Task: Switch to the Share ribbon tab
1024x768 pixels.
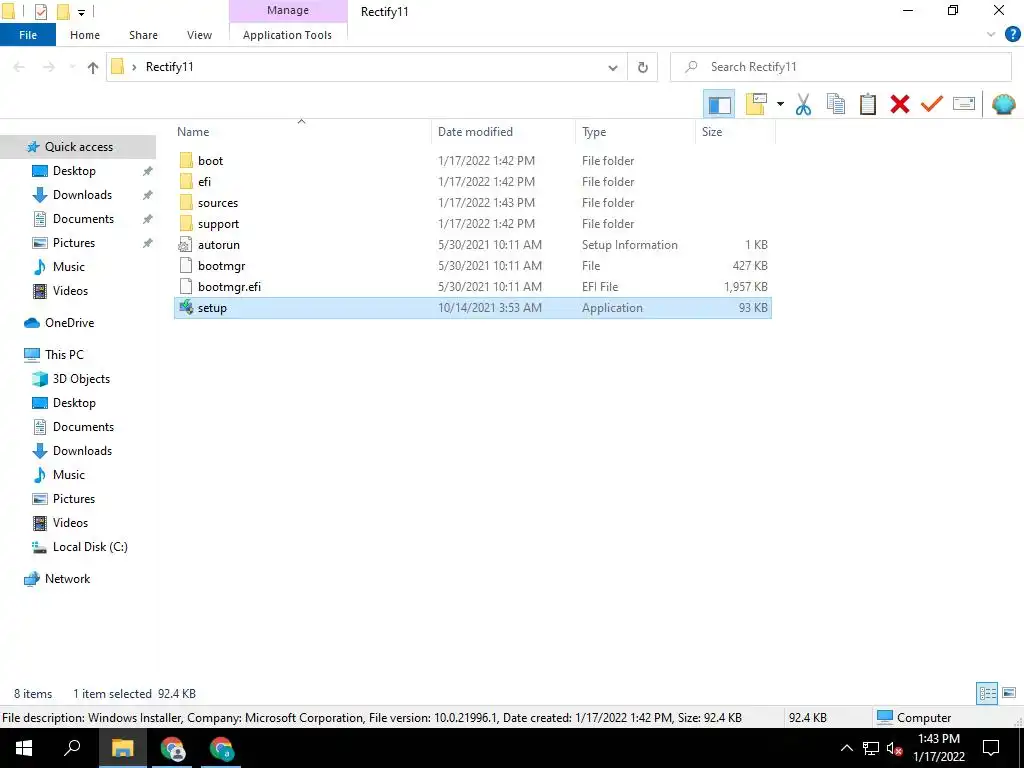Action: pos(143,35)
